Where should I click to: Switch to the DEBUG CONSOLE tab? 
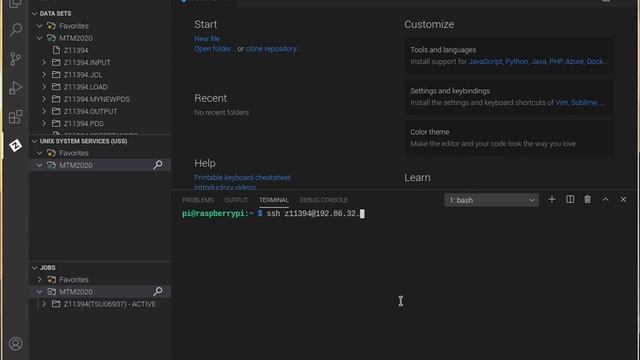[x=323, y=200]
